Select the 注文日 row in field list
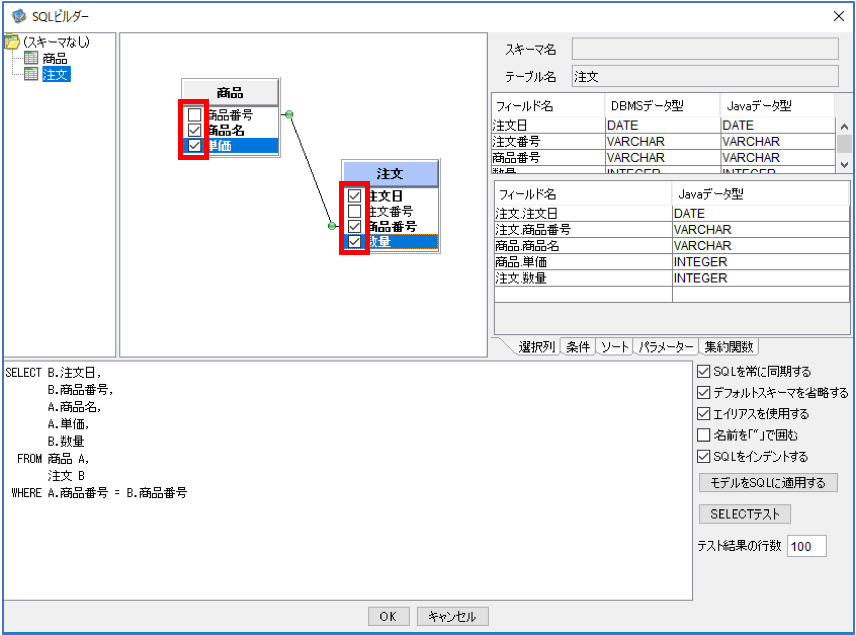 tap(663, 125)
